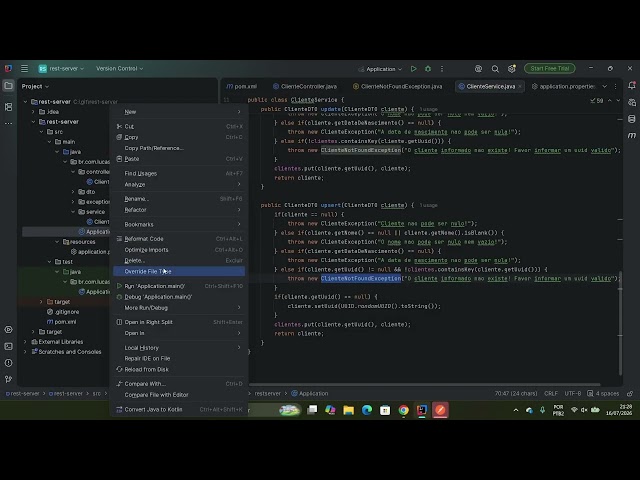Open the Structure tool window icon
This screenshot has width=640, height=480.
8,107
